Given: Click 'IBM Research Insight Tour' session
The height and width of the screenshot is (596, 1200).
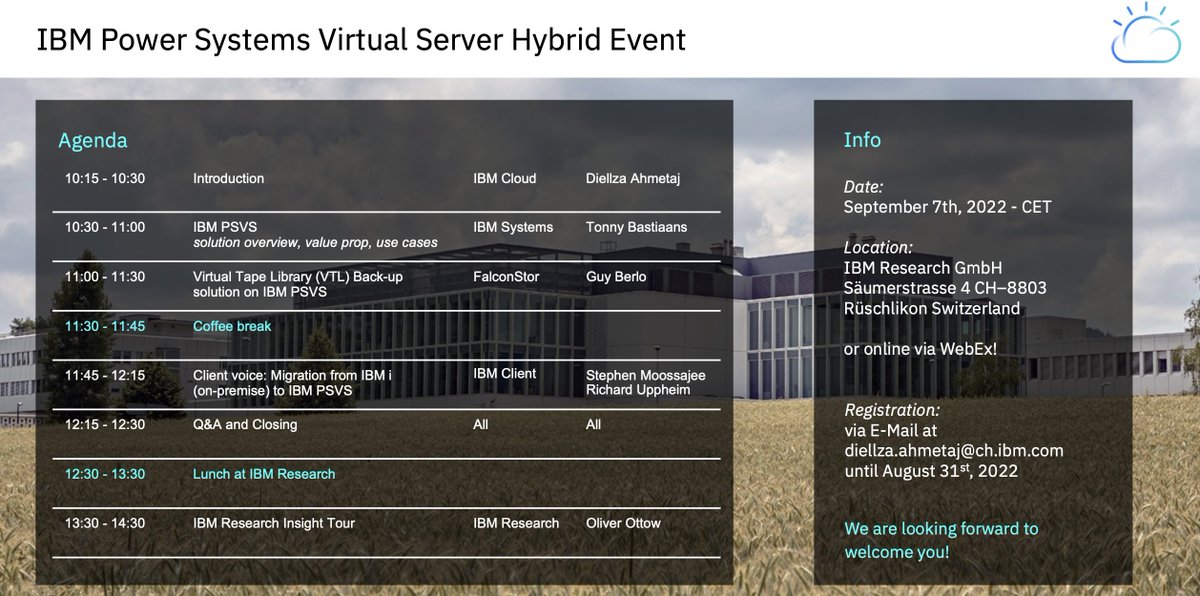Looking at the screenshot, I should 274,523.
